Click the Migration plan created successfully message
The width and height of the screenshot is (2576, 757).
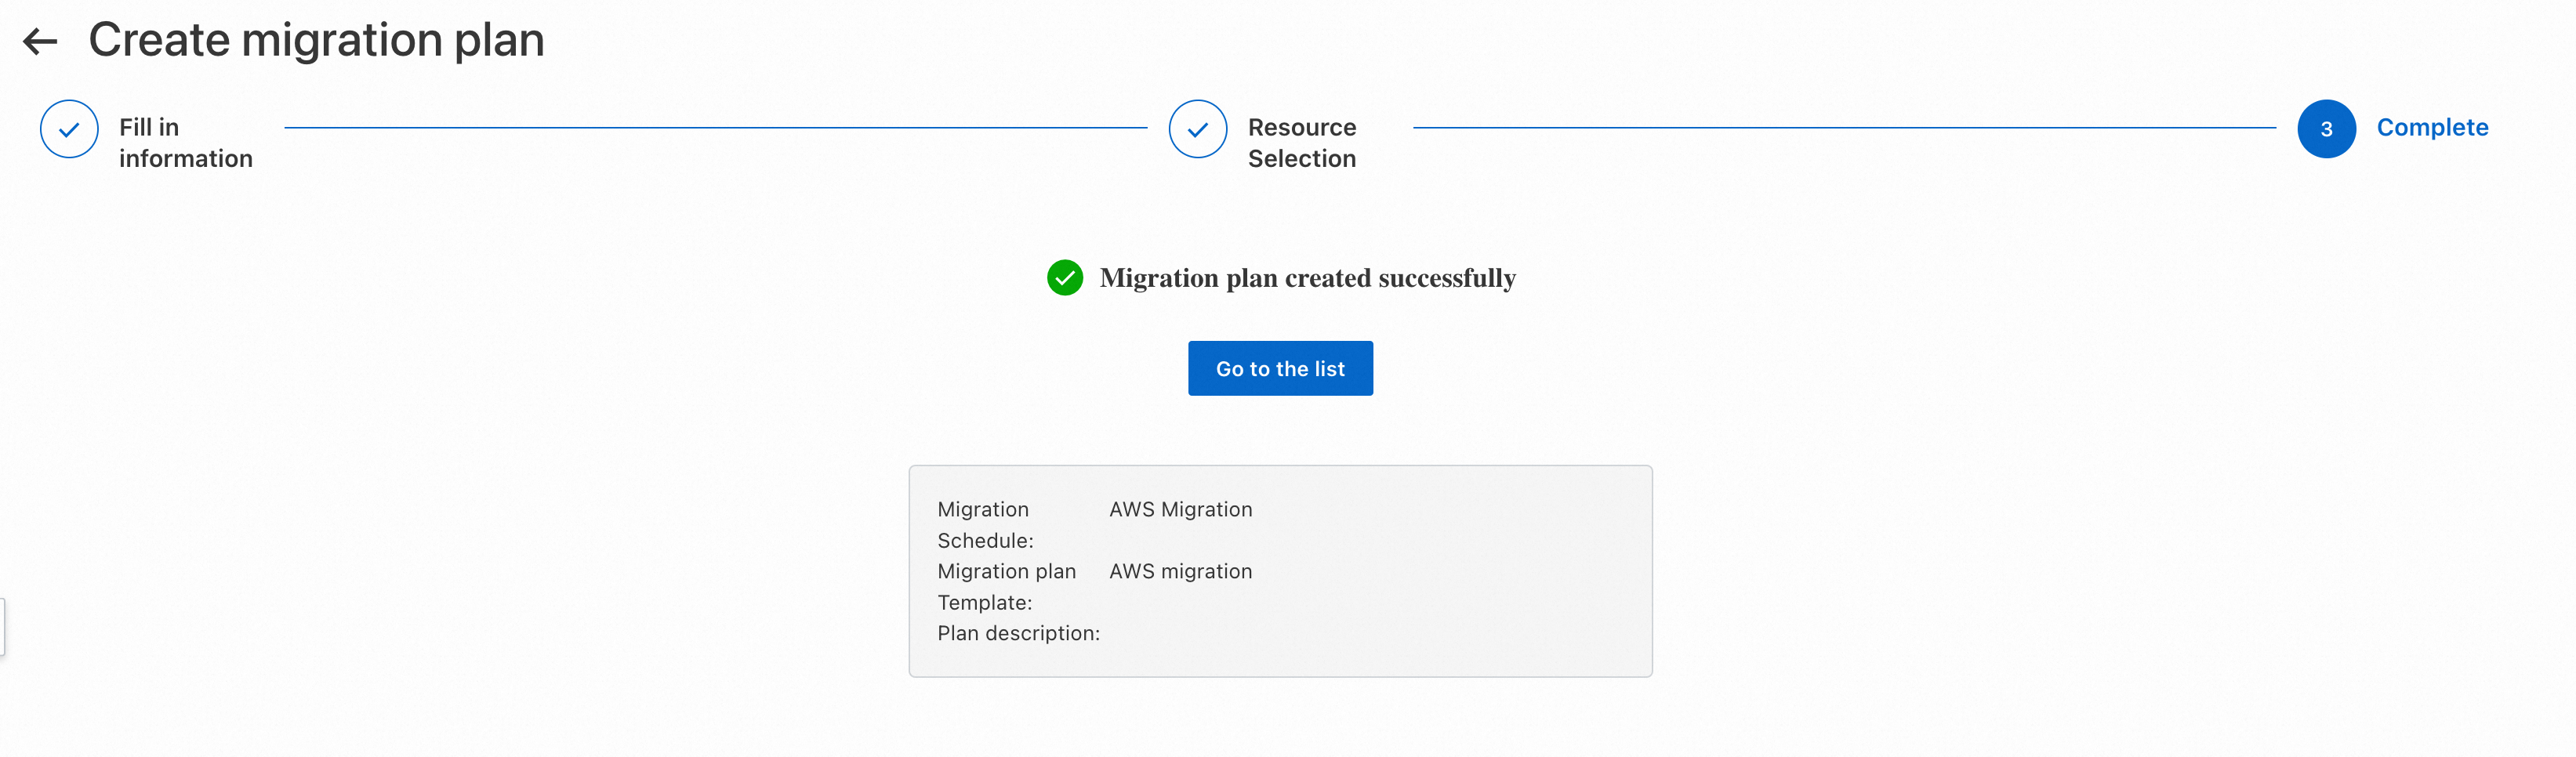coord(1307,278)
